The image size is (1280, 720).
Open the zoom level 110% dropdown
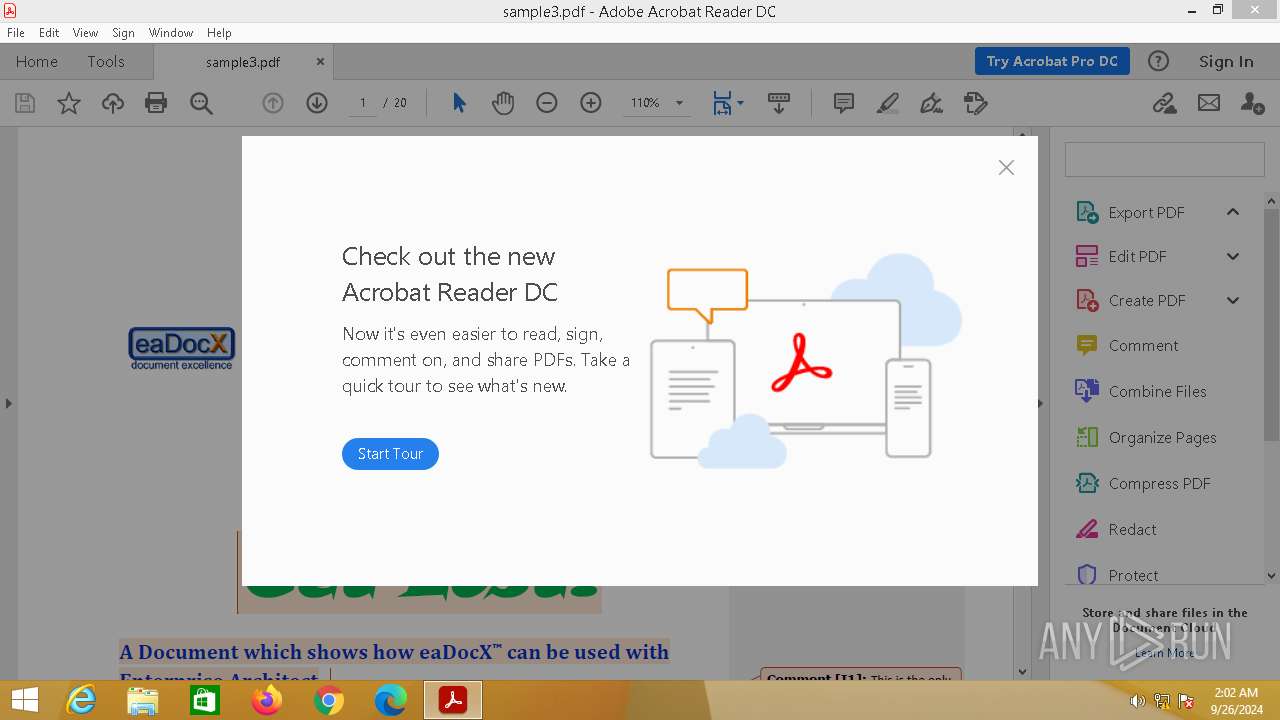(679, 103)
